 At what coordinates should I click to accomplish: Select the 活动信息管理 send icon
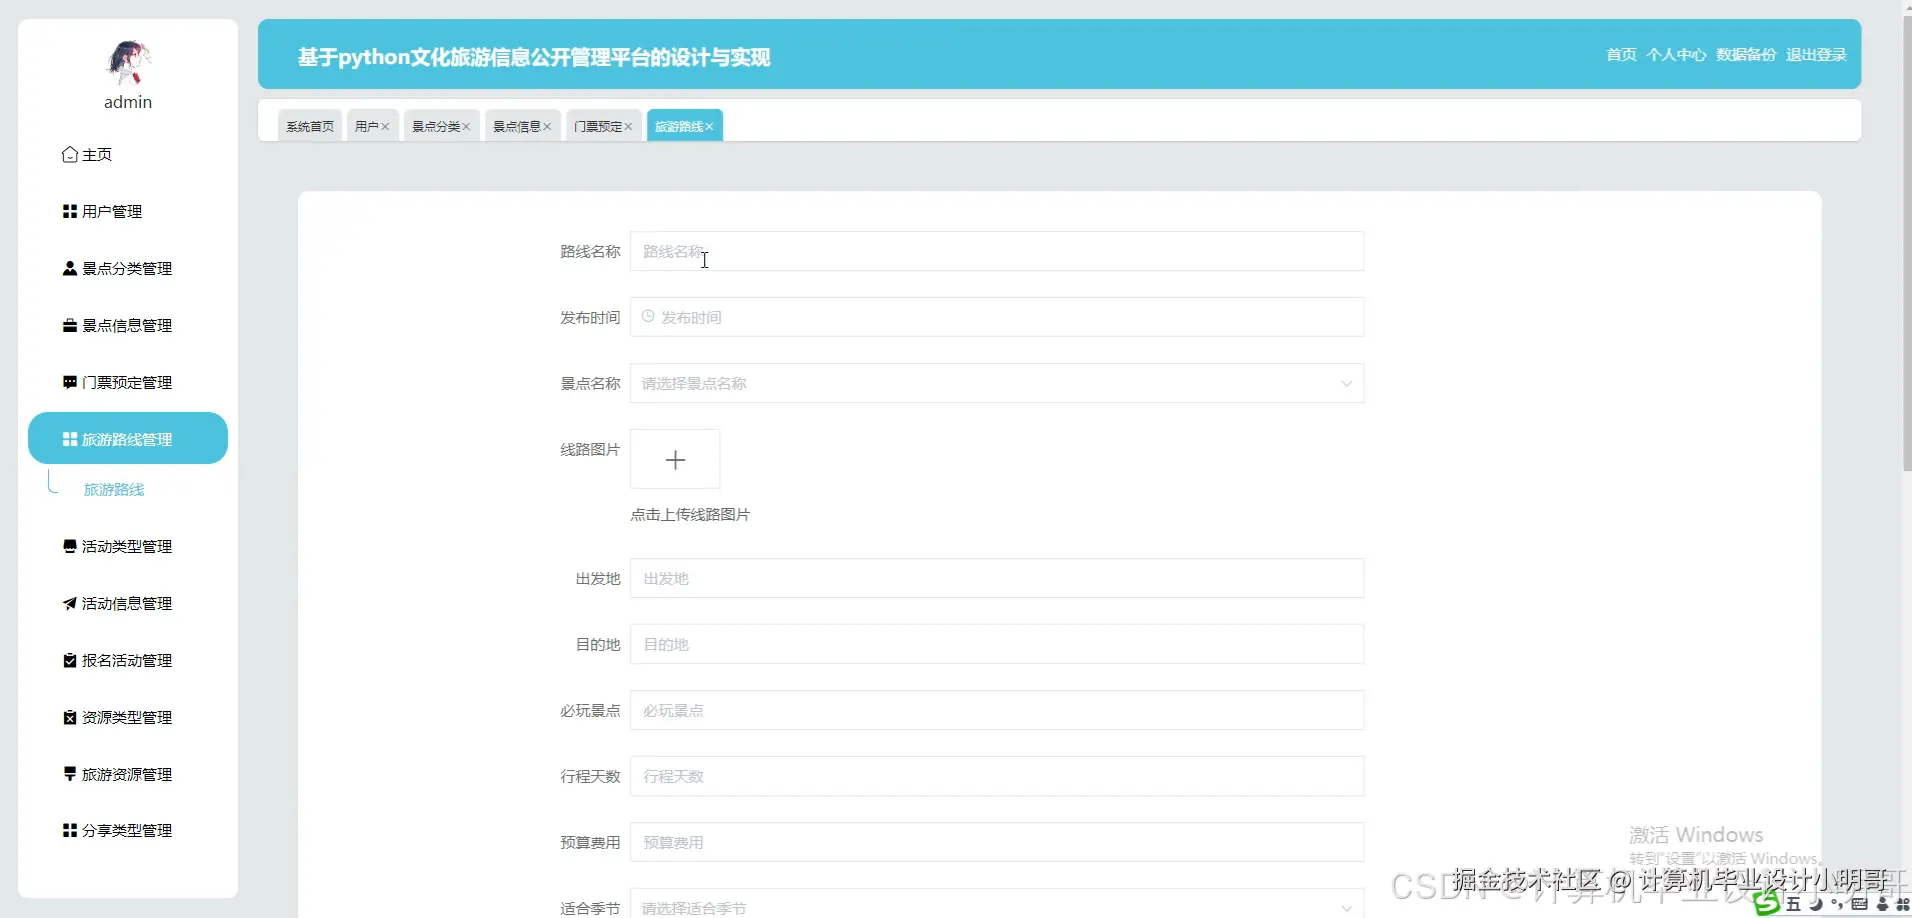[68, 603]
